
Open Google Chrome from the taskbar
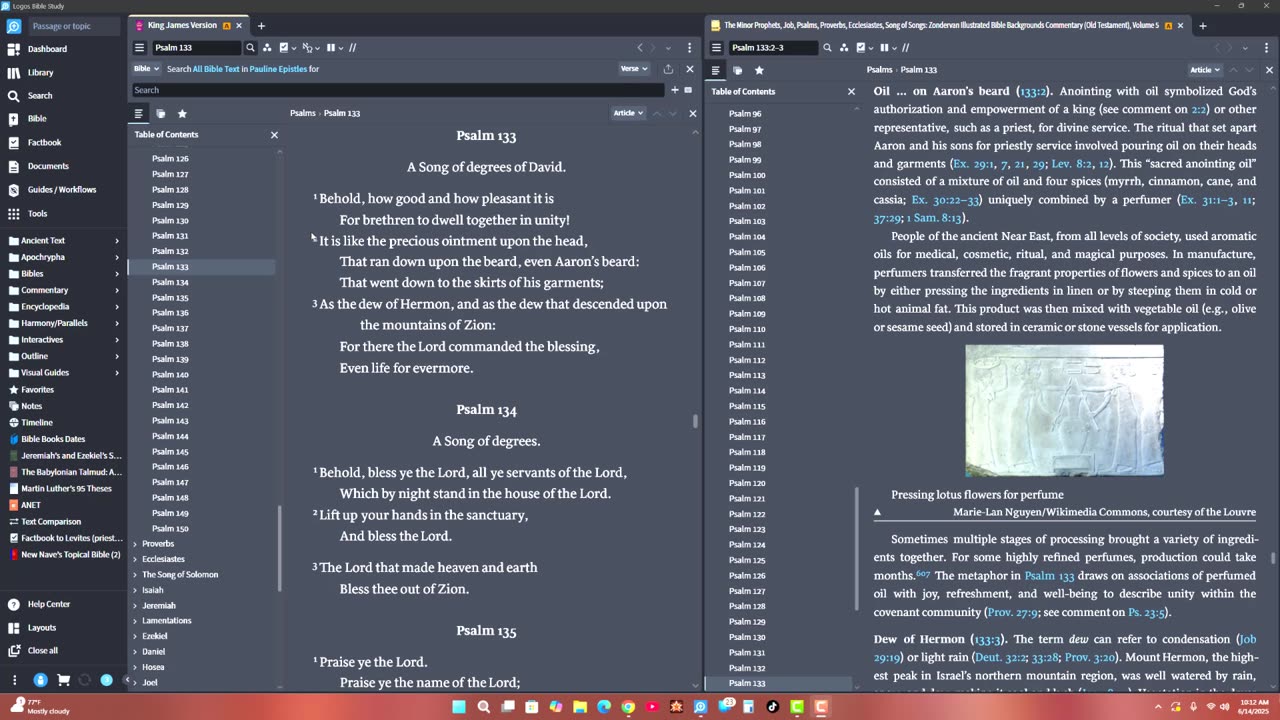pyautogui.click(x=628, y=707)
